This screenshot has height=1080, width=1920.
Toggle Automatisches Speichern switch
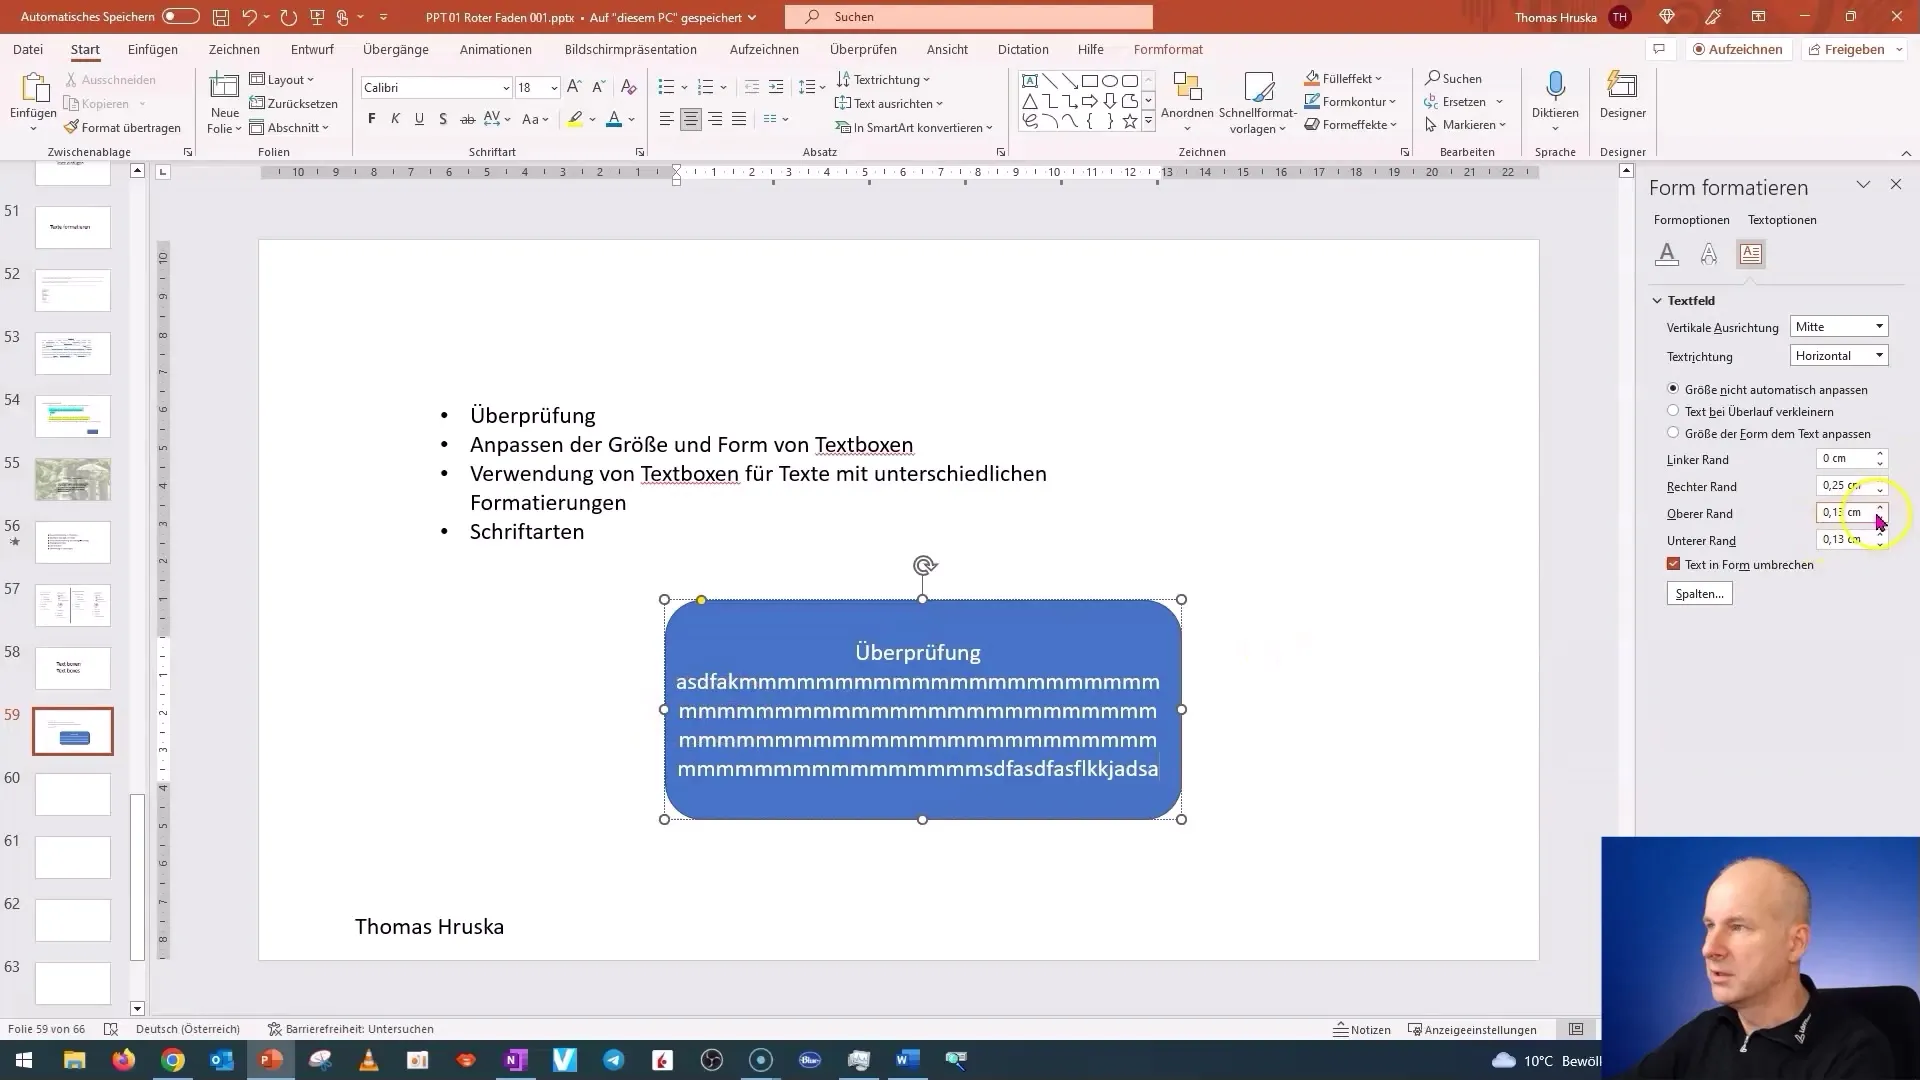click(x=181, y=17)
